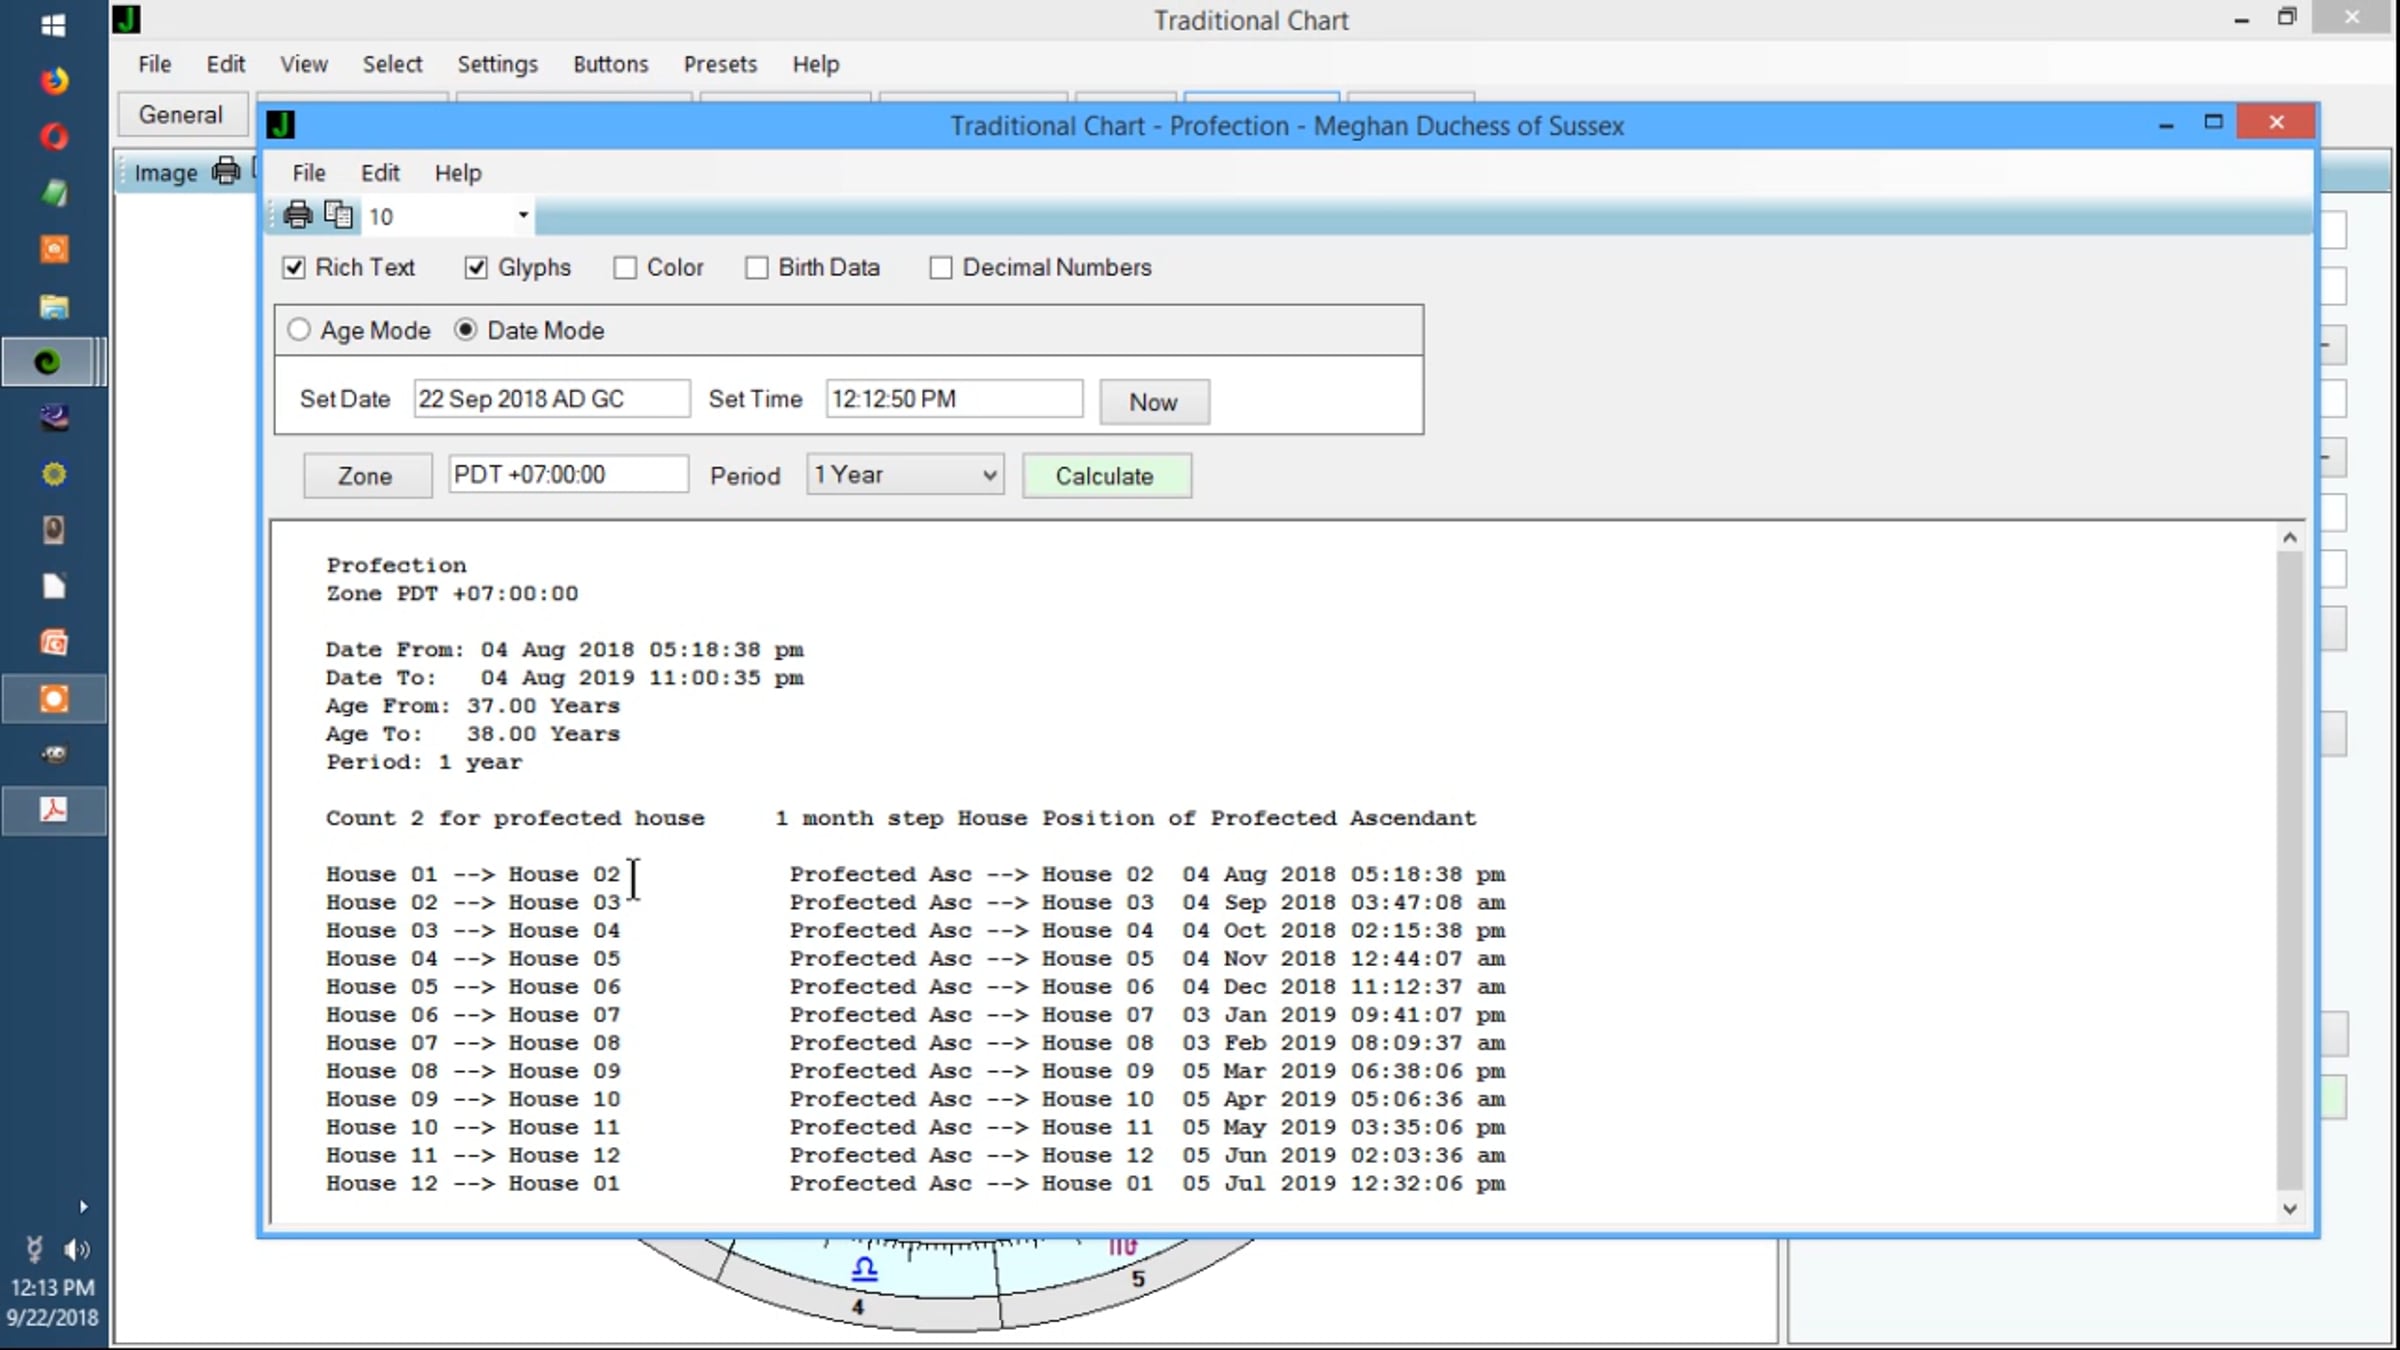This screenshot has height=1350, width=2400.
Task: Open the GIMP taskbar icon
Action: pos(54,754)
